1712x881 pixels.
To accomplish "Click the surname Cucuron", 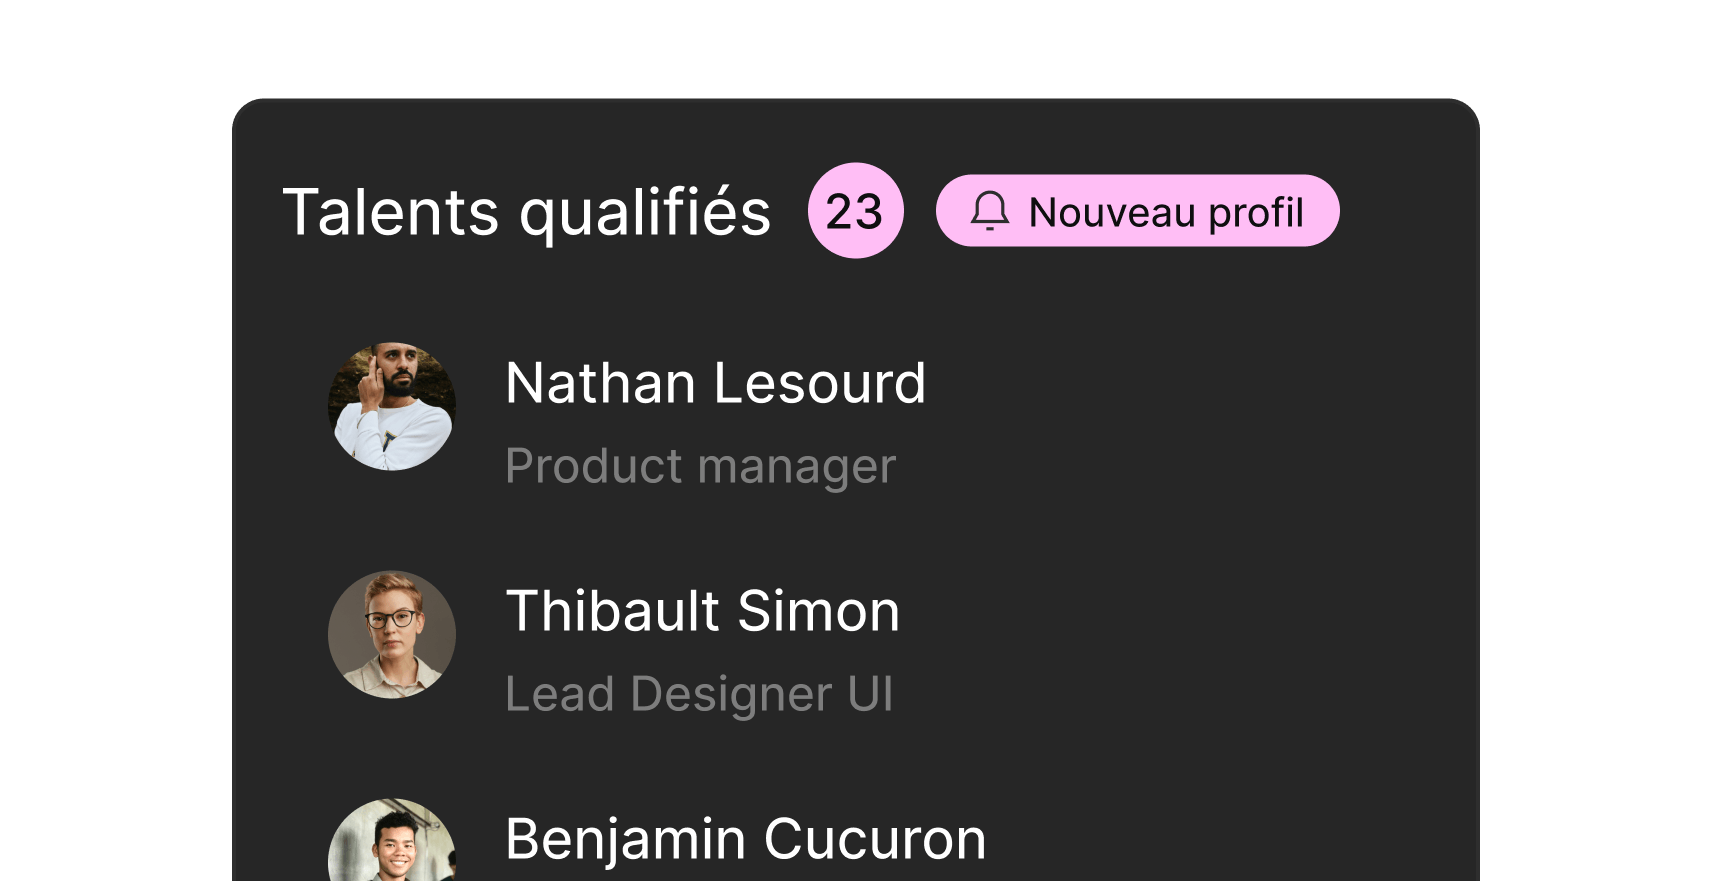I will coord(875,839).
